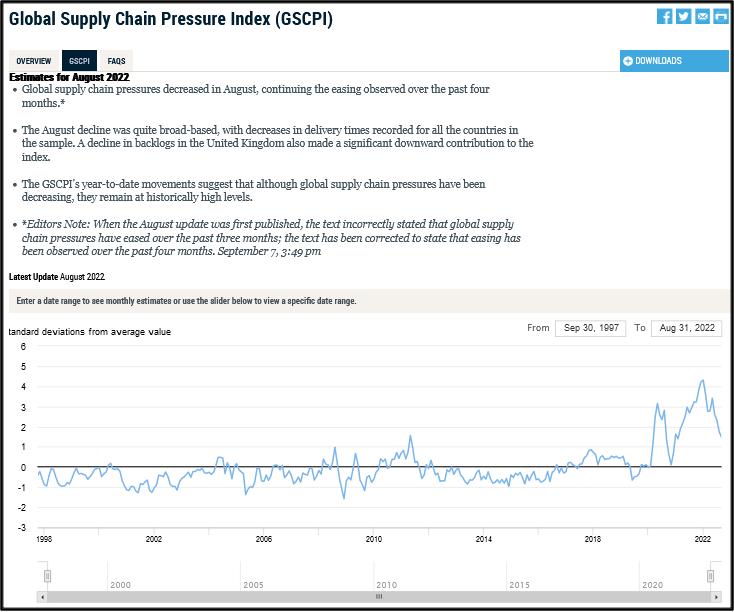Email this page via envelope icon

tap(702, 16)
